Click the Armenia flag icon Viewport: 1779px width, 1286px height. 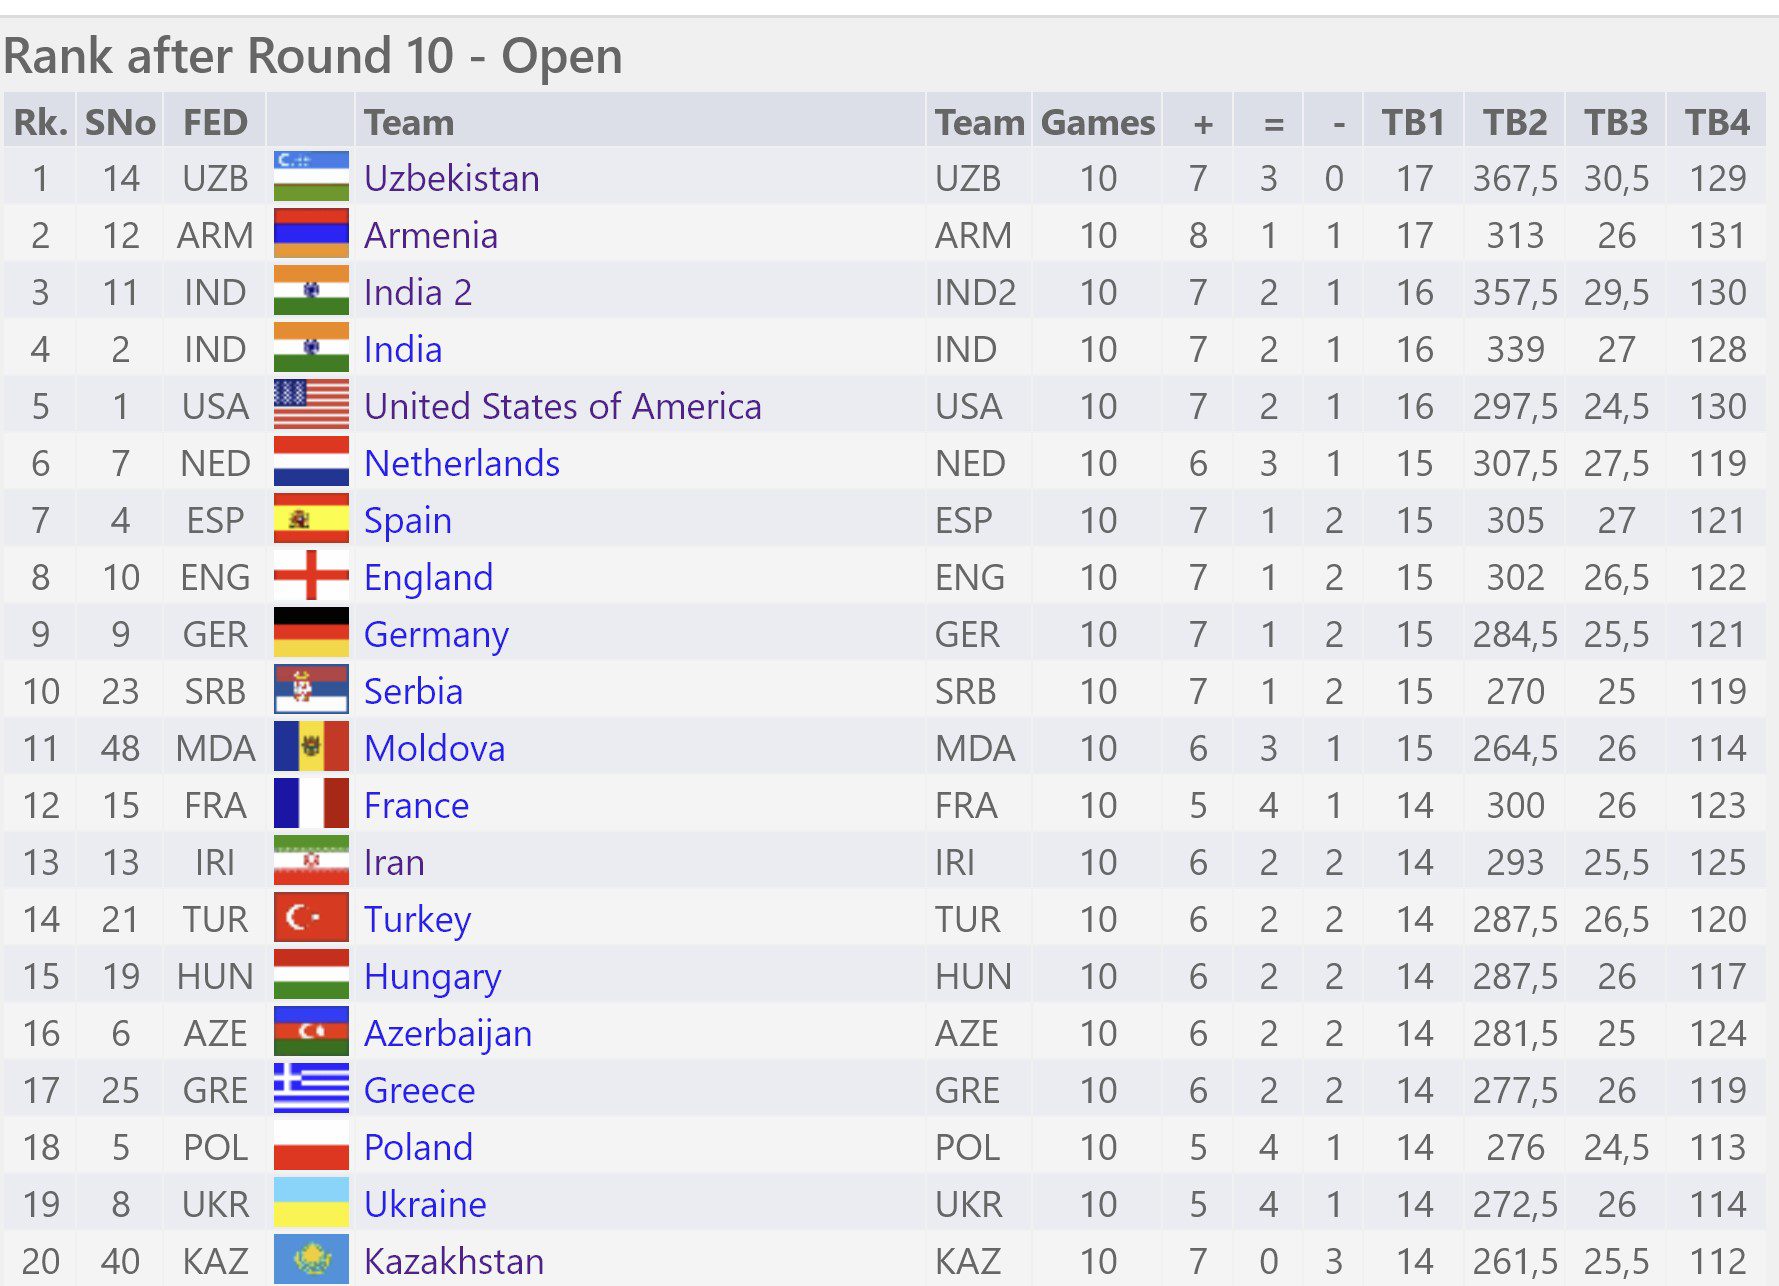(x=311, y=234)
